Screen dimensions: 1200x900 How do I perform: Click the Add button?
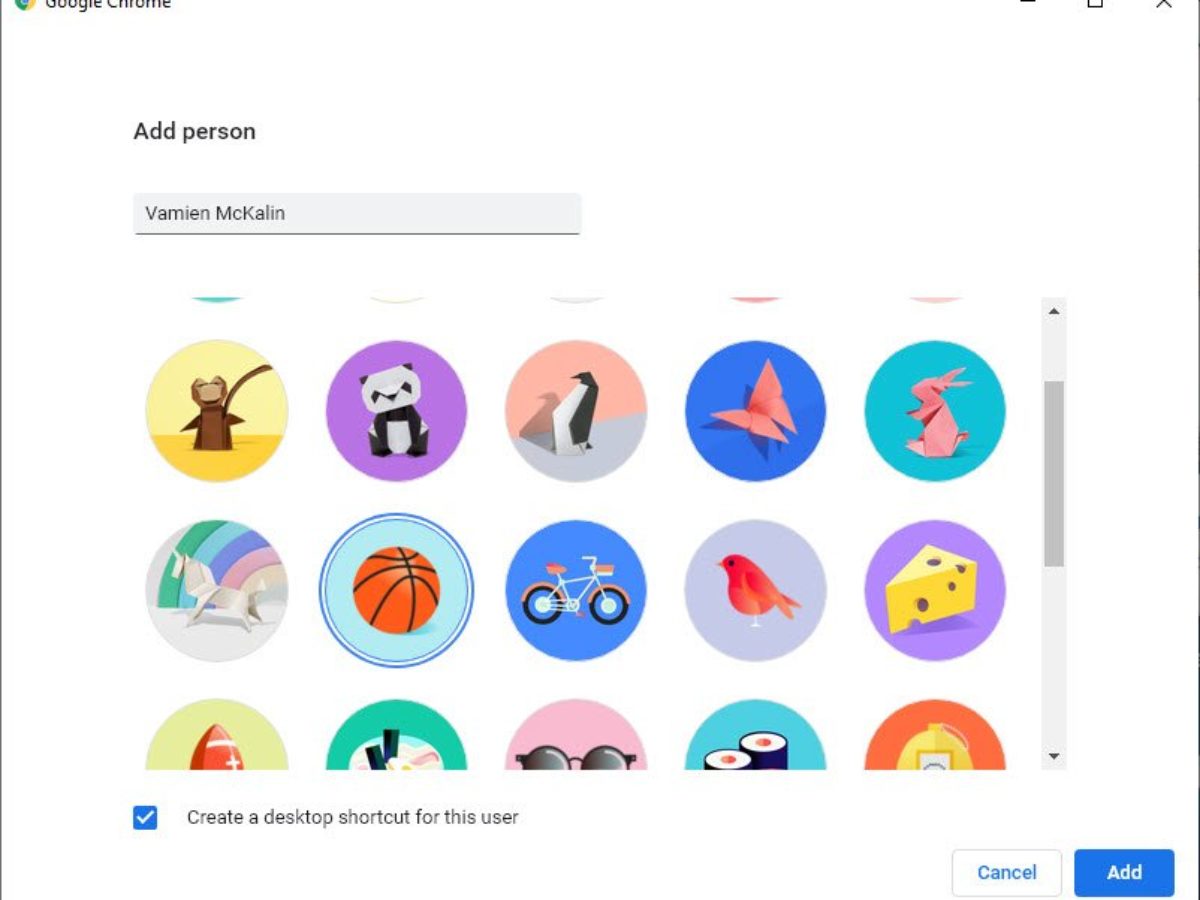[1124, 872]
